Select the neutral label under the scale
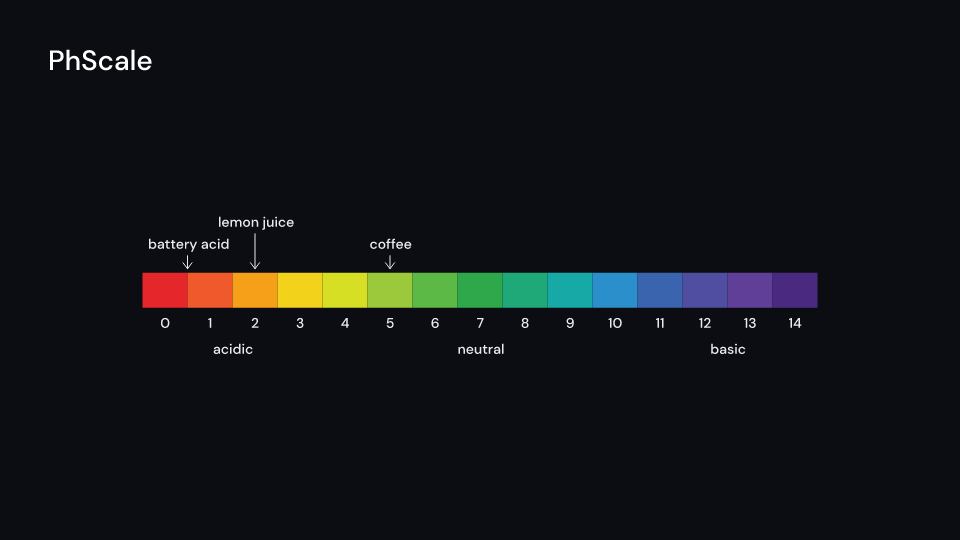 click(481, 350)
